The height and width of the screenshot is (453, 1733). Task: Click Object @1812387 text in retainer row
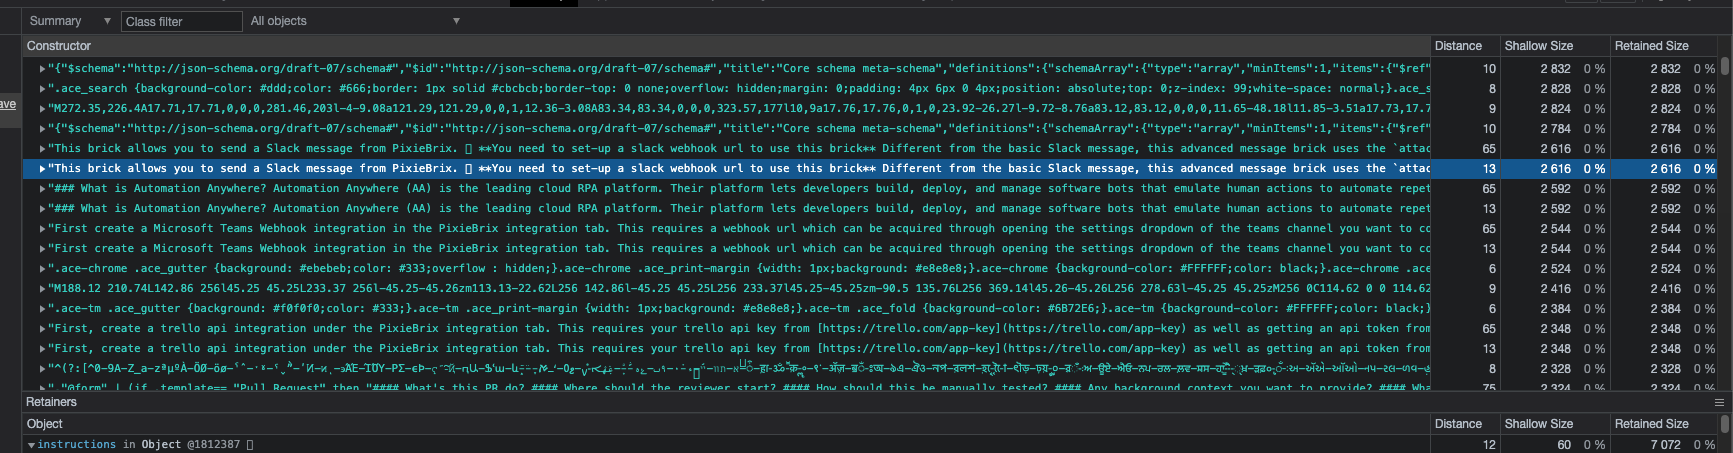tap(191, 445)
